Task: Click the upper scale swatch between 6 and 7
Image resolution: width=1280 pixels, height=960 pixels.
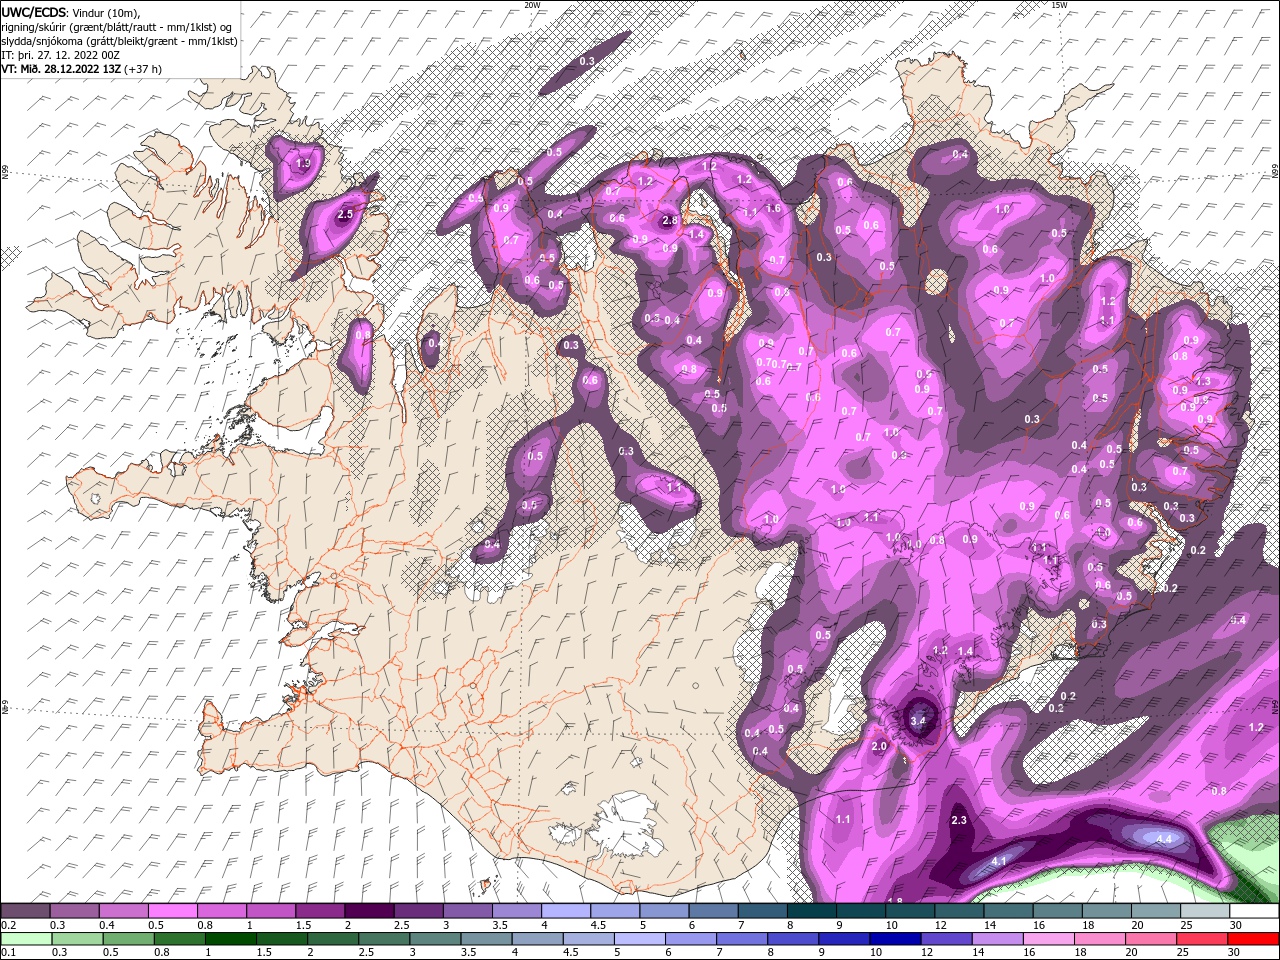Action: click(713, 911)
